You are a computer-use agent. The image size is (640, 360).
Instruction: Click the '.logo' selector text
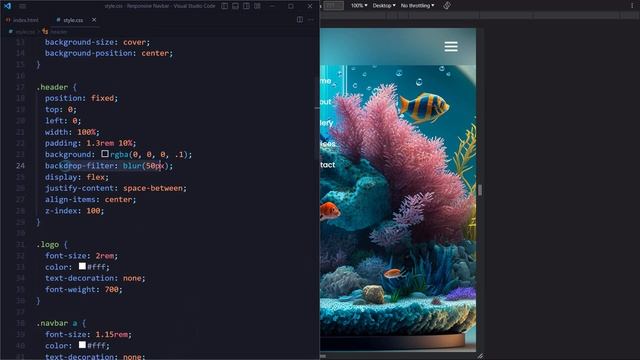click(48, 244)
